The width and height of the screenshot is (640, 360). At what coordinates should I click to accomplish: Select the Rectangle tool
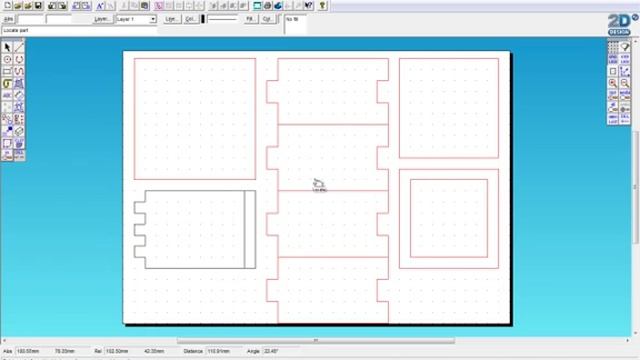(x=7, y=71)
